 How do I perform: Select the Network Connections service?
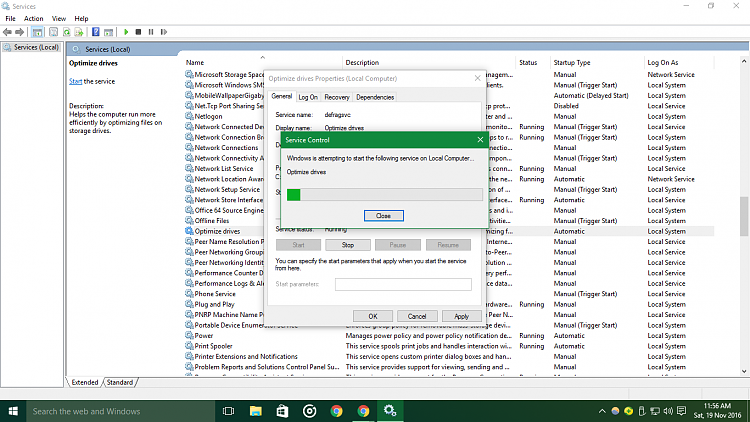(226, 147)
